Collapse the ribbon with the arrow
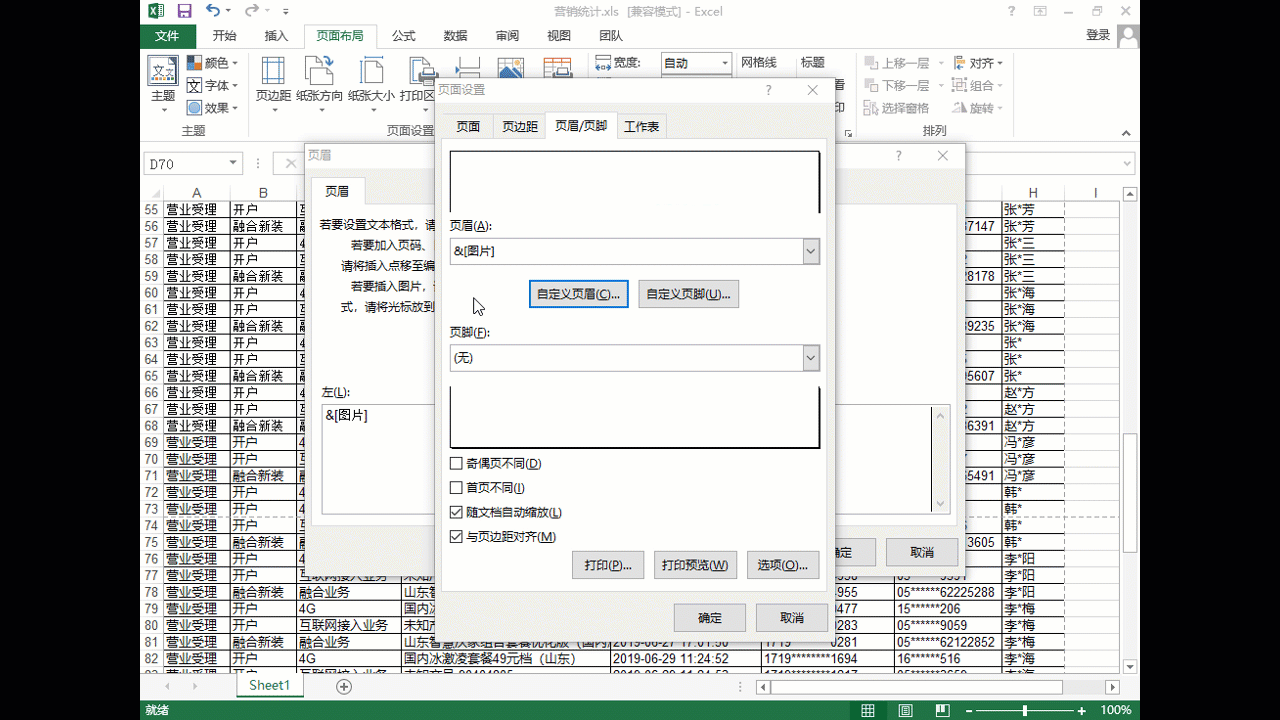The width and height of the screenshot is (1280, 720). point(1128,131)
